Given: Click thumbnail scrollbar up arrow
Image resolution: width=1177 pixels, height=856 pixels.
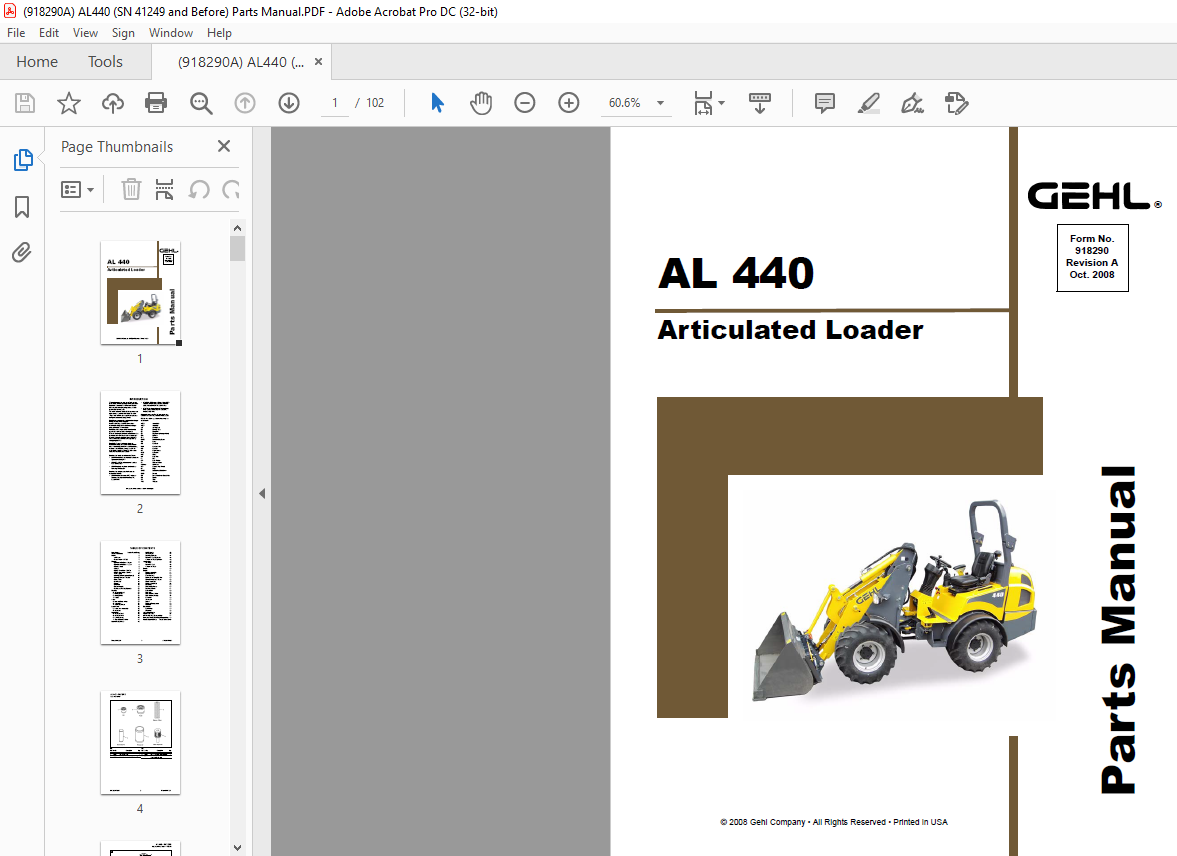Looking at the screenshot, I should point(237,228).
